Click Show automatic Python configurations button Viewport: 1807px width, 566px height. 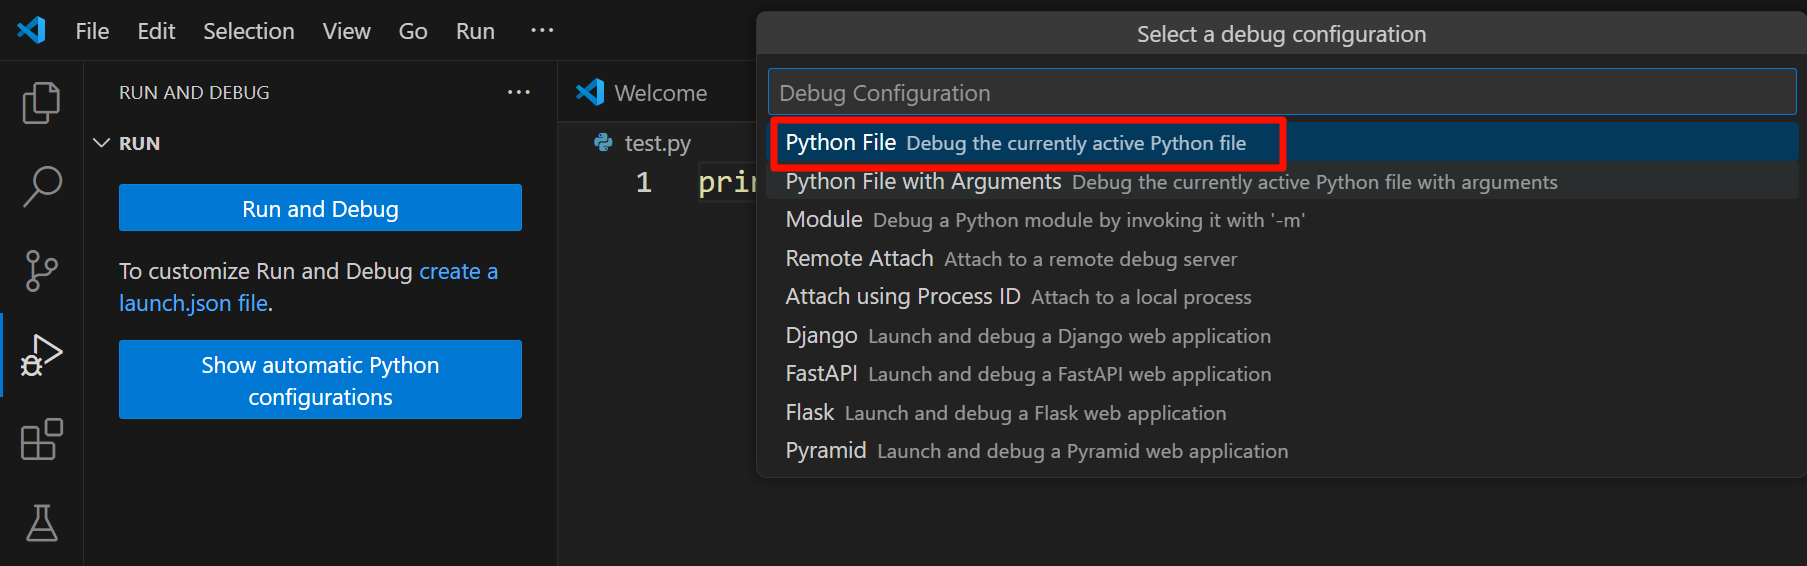(320, 380)
